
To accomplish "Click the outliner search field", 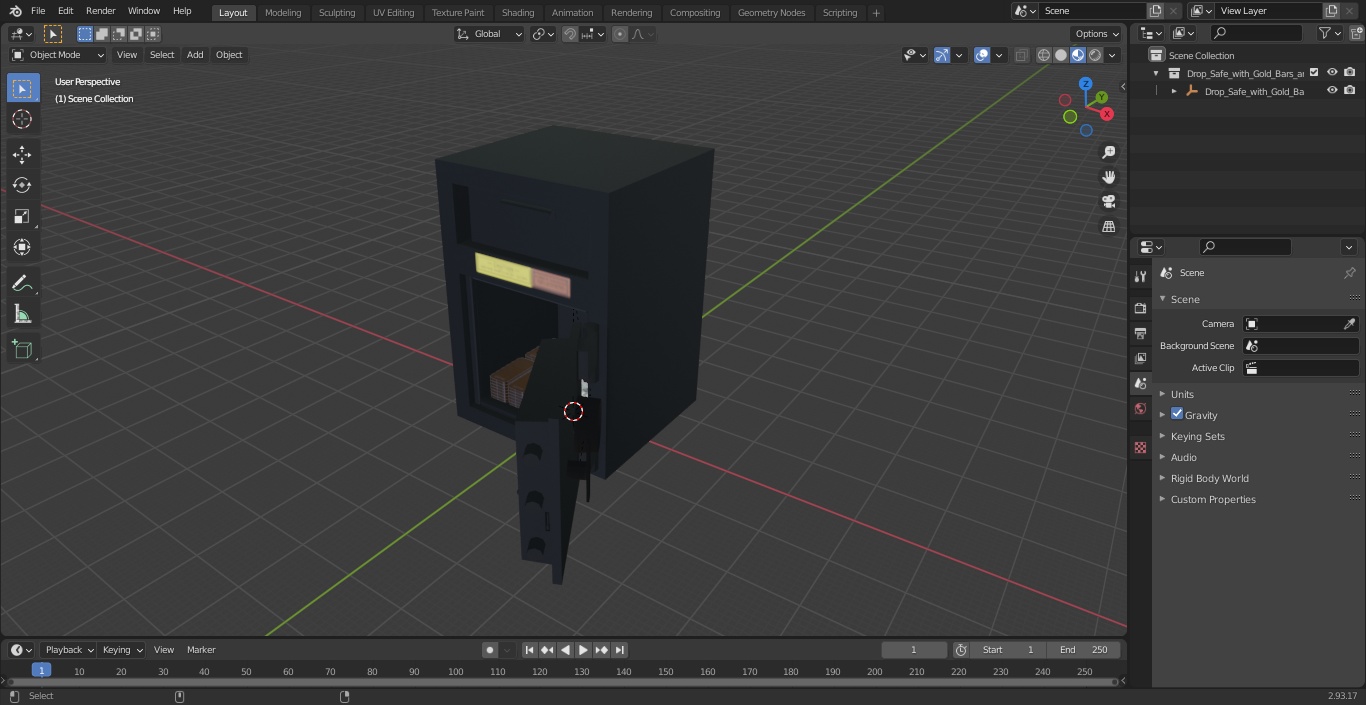I will tap(1256, 33).
